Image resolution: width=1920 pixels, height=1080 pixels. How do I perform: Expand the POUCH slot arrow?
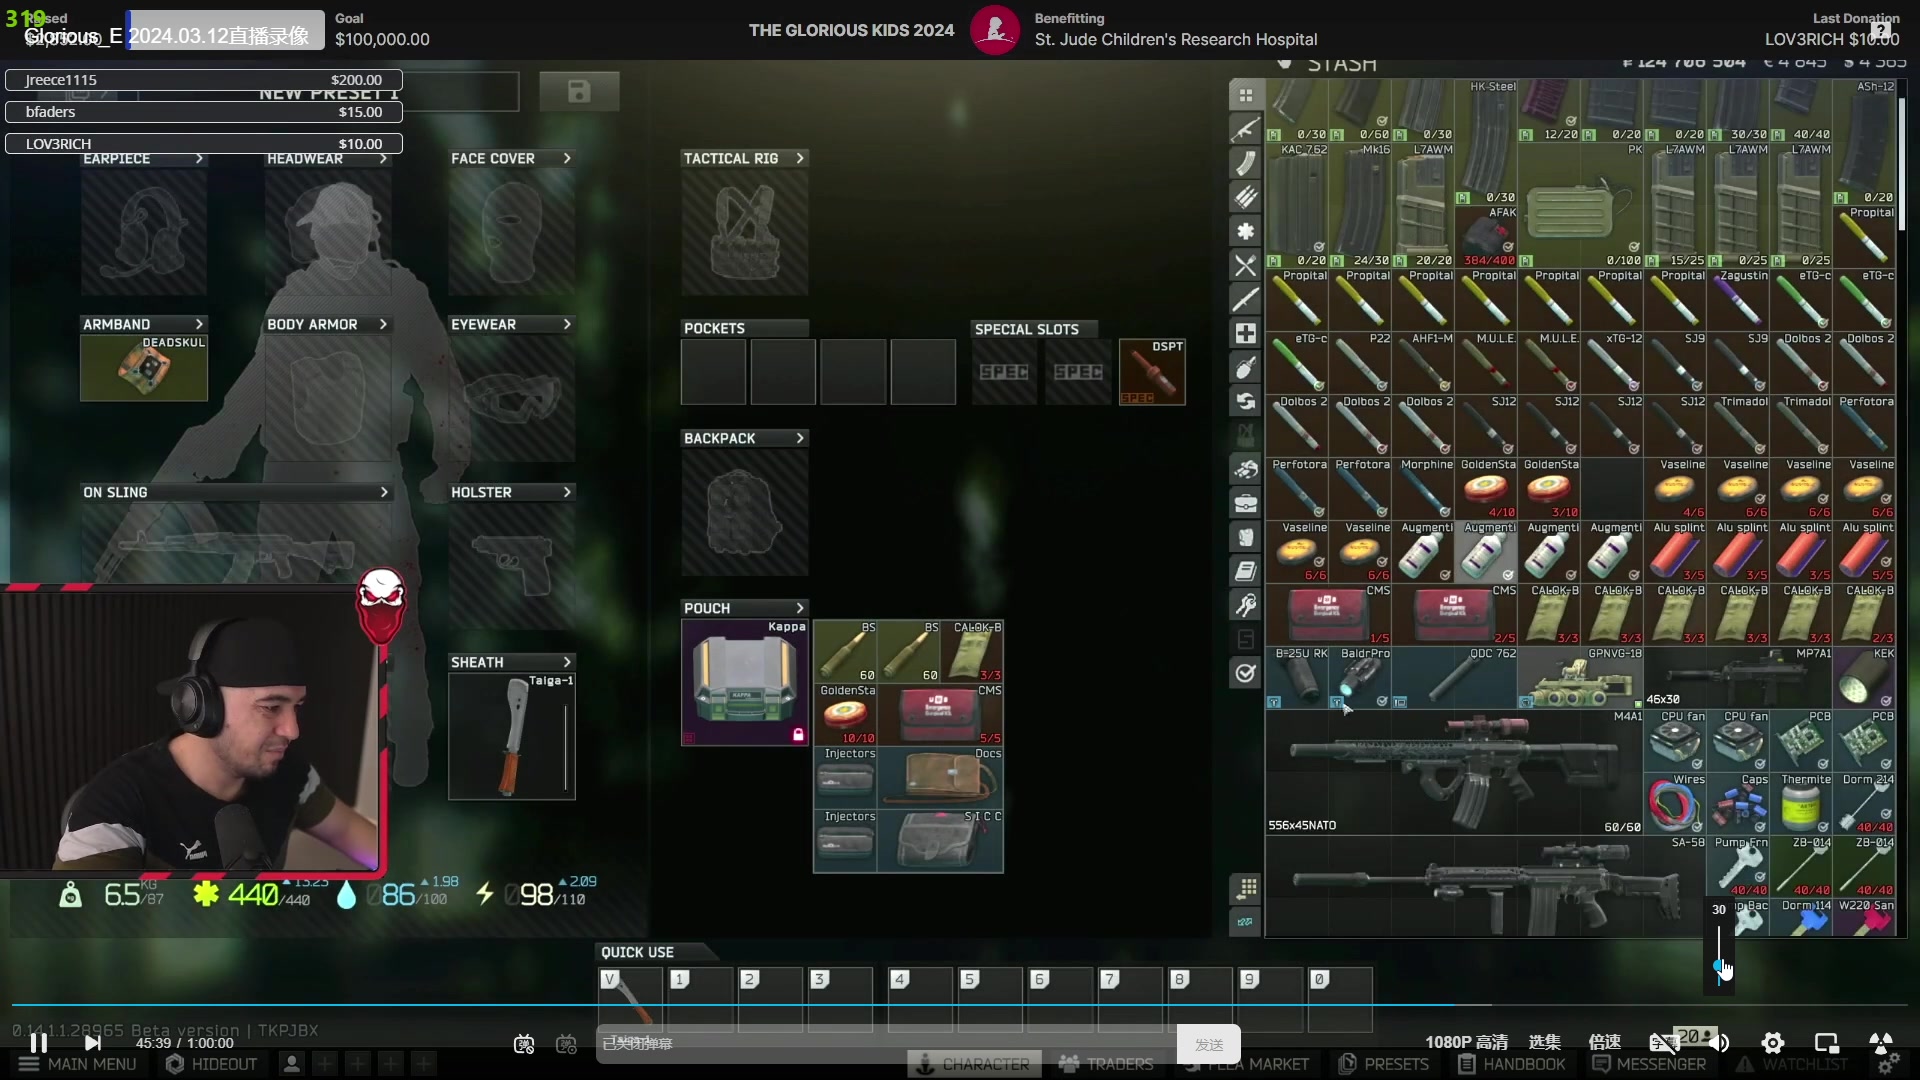click(x=800, y=608)
